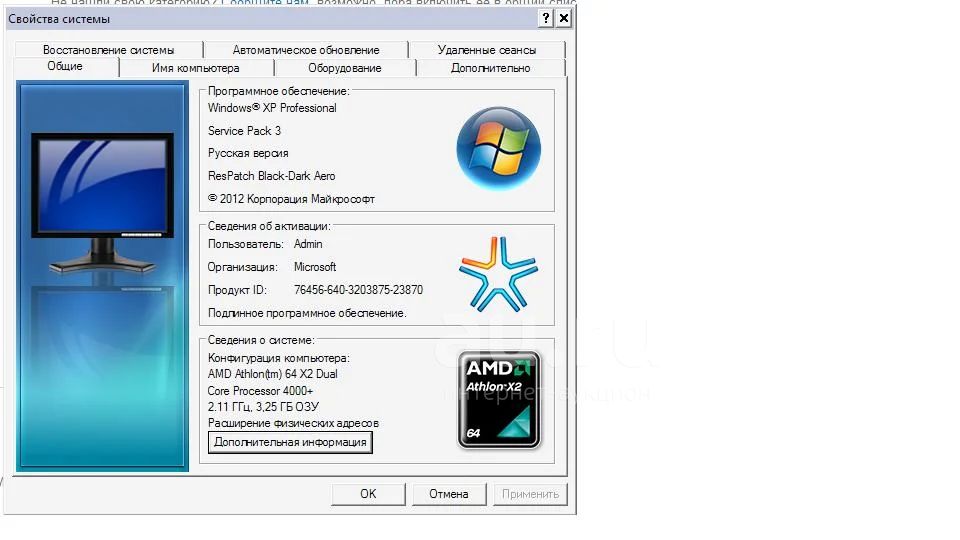Open the Оборудование tab
The height and width of the screenshot is (540, 960).
[x=345, y=68]
